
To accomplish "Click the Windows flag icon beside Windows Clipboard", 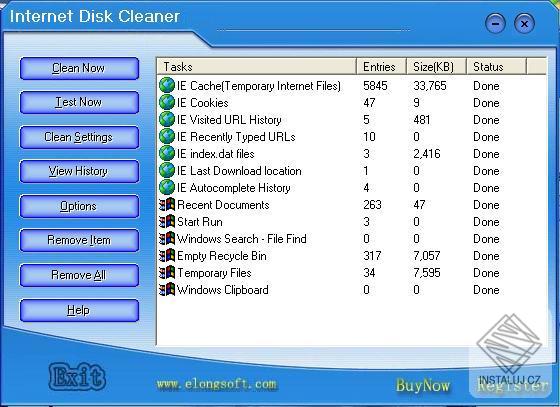I will 167,290.
